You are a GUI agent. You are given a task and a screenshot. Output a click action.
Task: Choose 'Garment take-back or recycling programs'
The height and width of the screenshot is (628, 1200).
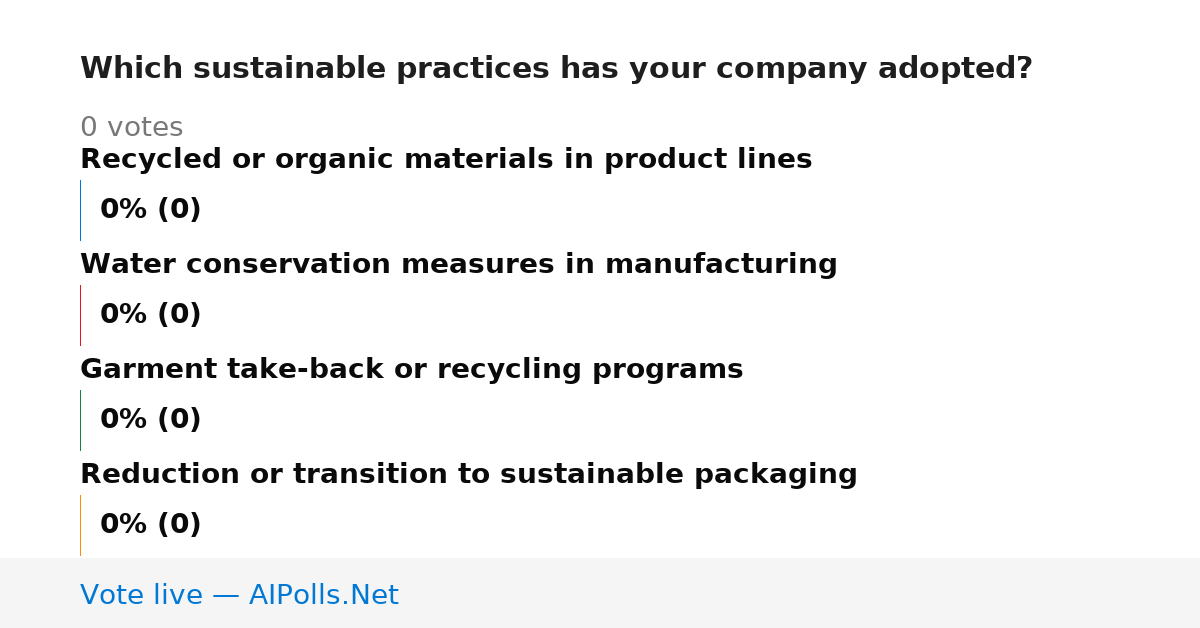click(x=412, y=370)
